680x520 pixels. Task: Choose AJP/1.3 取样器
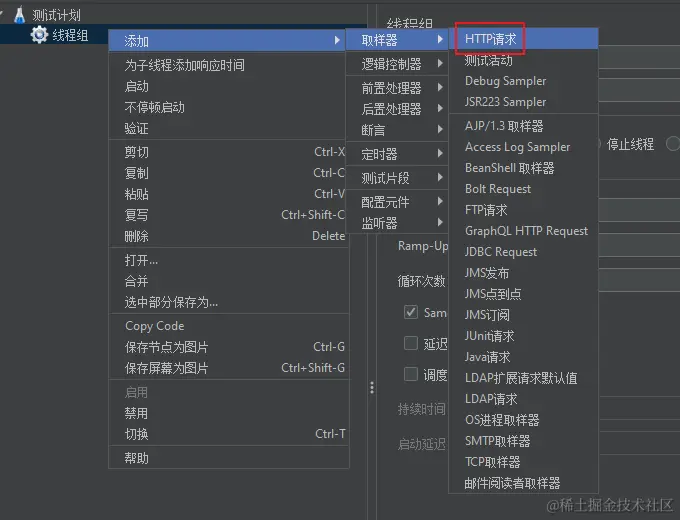coord(523,126)
